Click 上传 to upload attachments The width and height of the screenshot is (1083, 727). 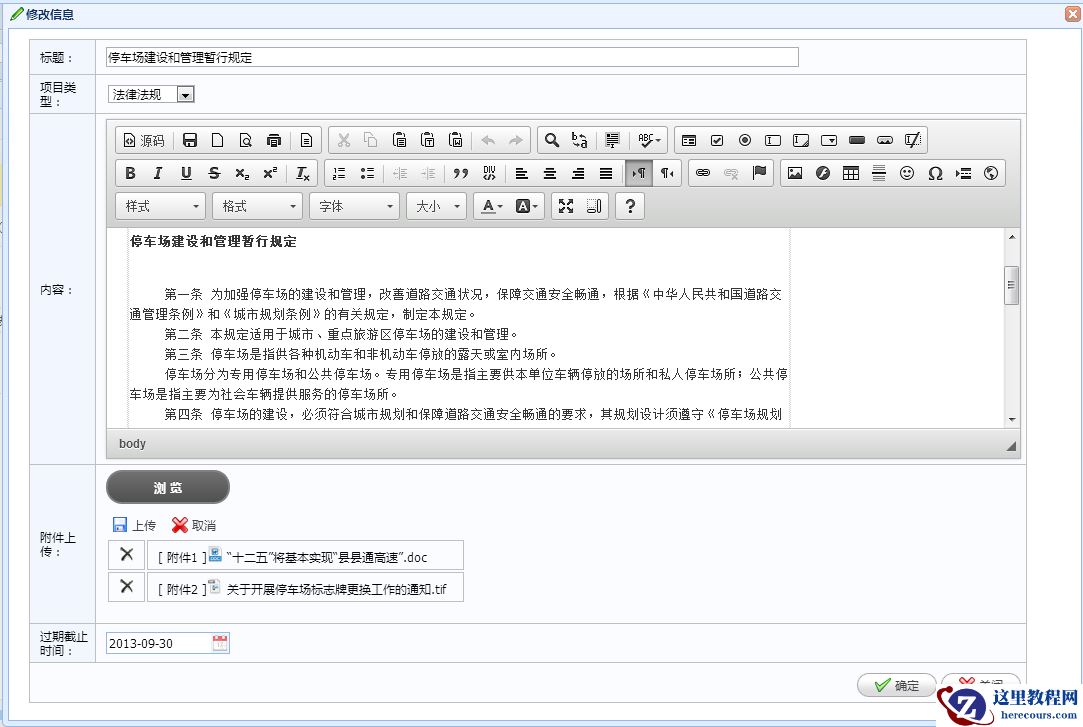coord(135,525)
